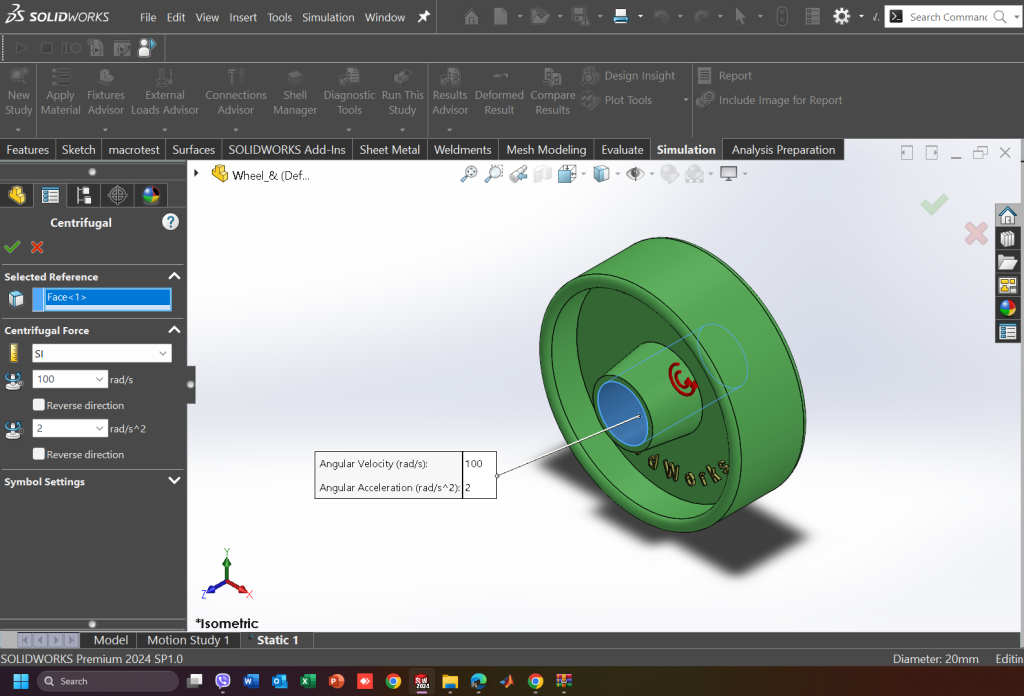Click the Zoom to Fit icon

pos(468,174)
